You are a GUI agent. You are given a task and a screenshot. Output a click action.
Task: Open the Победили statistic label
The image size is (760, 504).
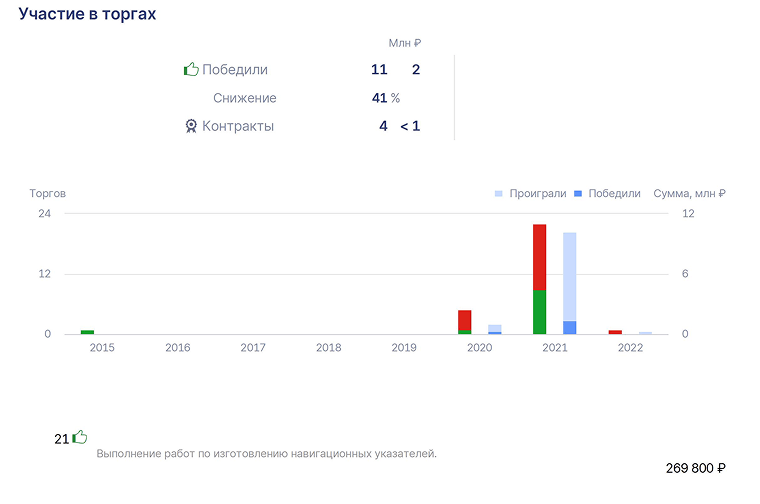click(235, 69)
